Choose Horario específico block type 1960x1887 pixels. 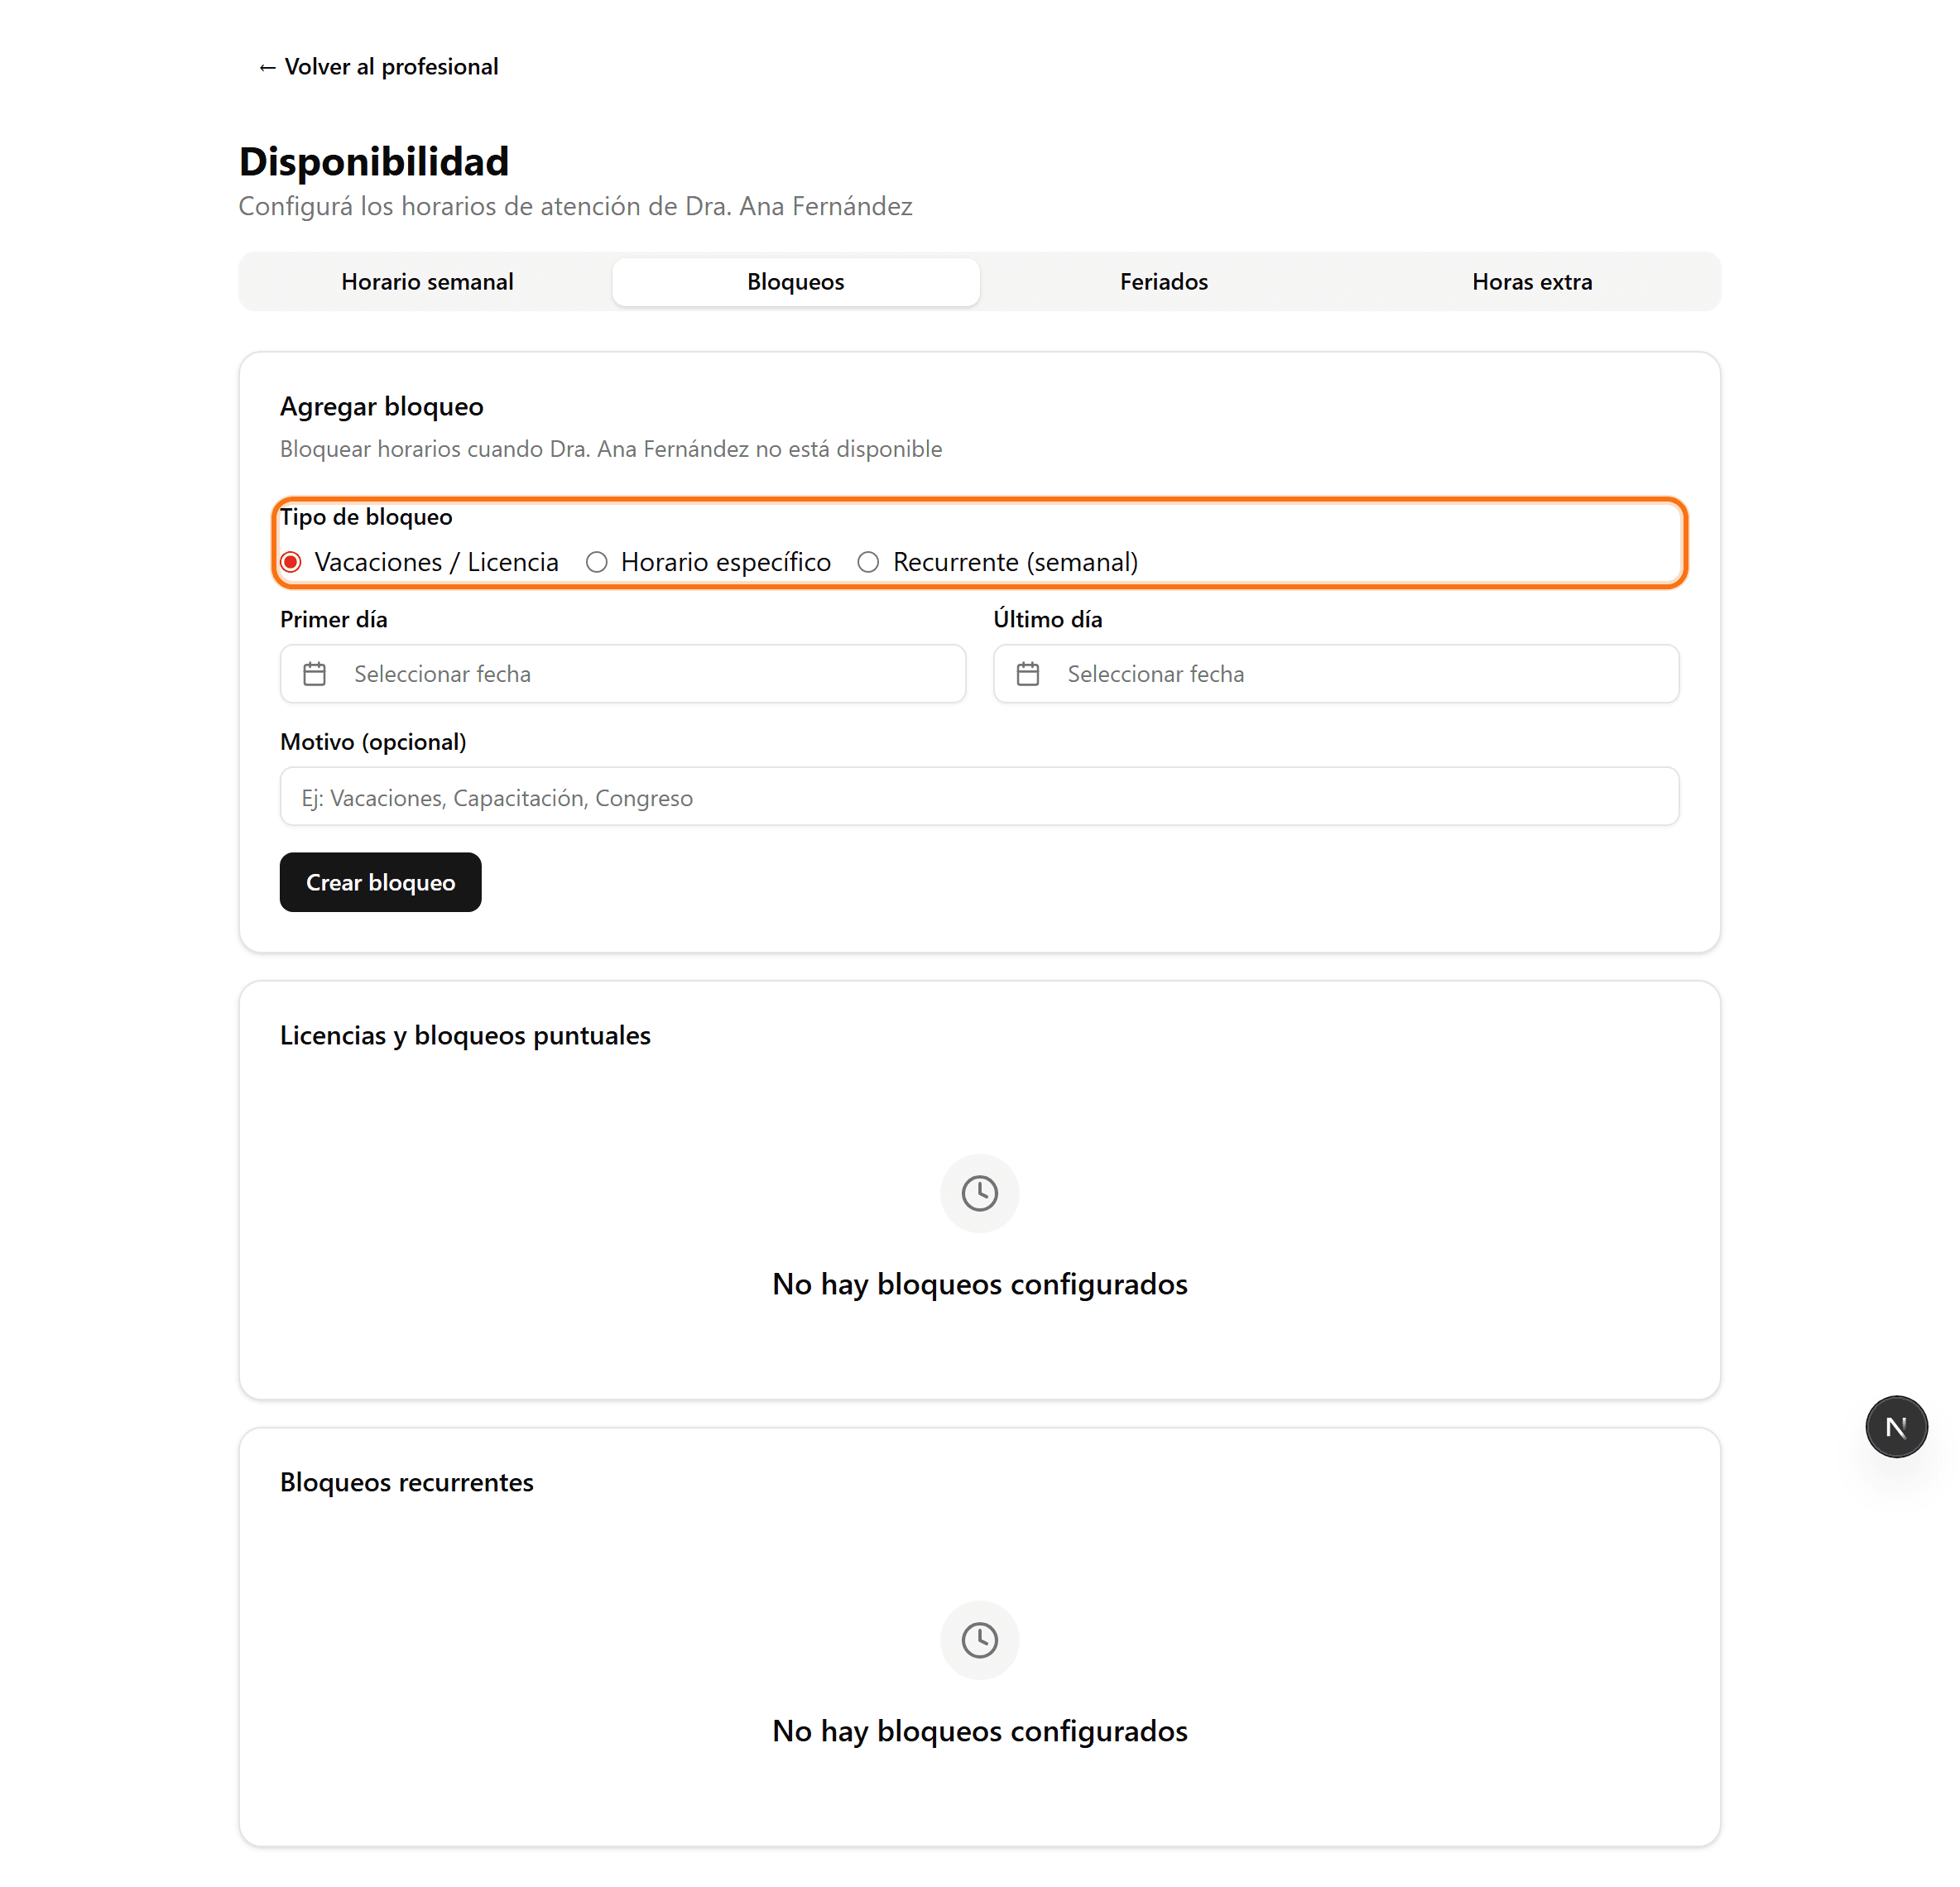coord(597,562)
